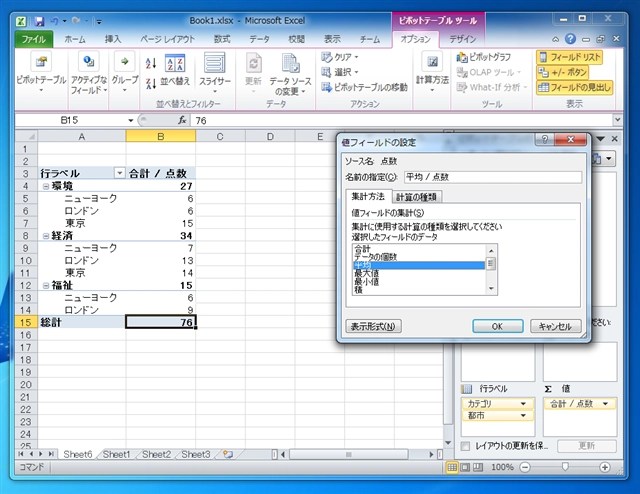Collapse the 経済 group

pyautogui.click(x=46, y=236)
